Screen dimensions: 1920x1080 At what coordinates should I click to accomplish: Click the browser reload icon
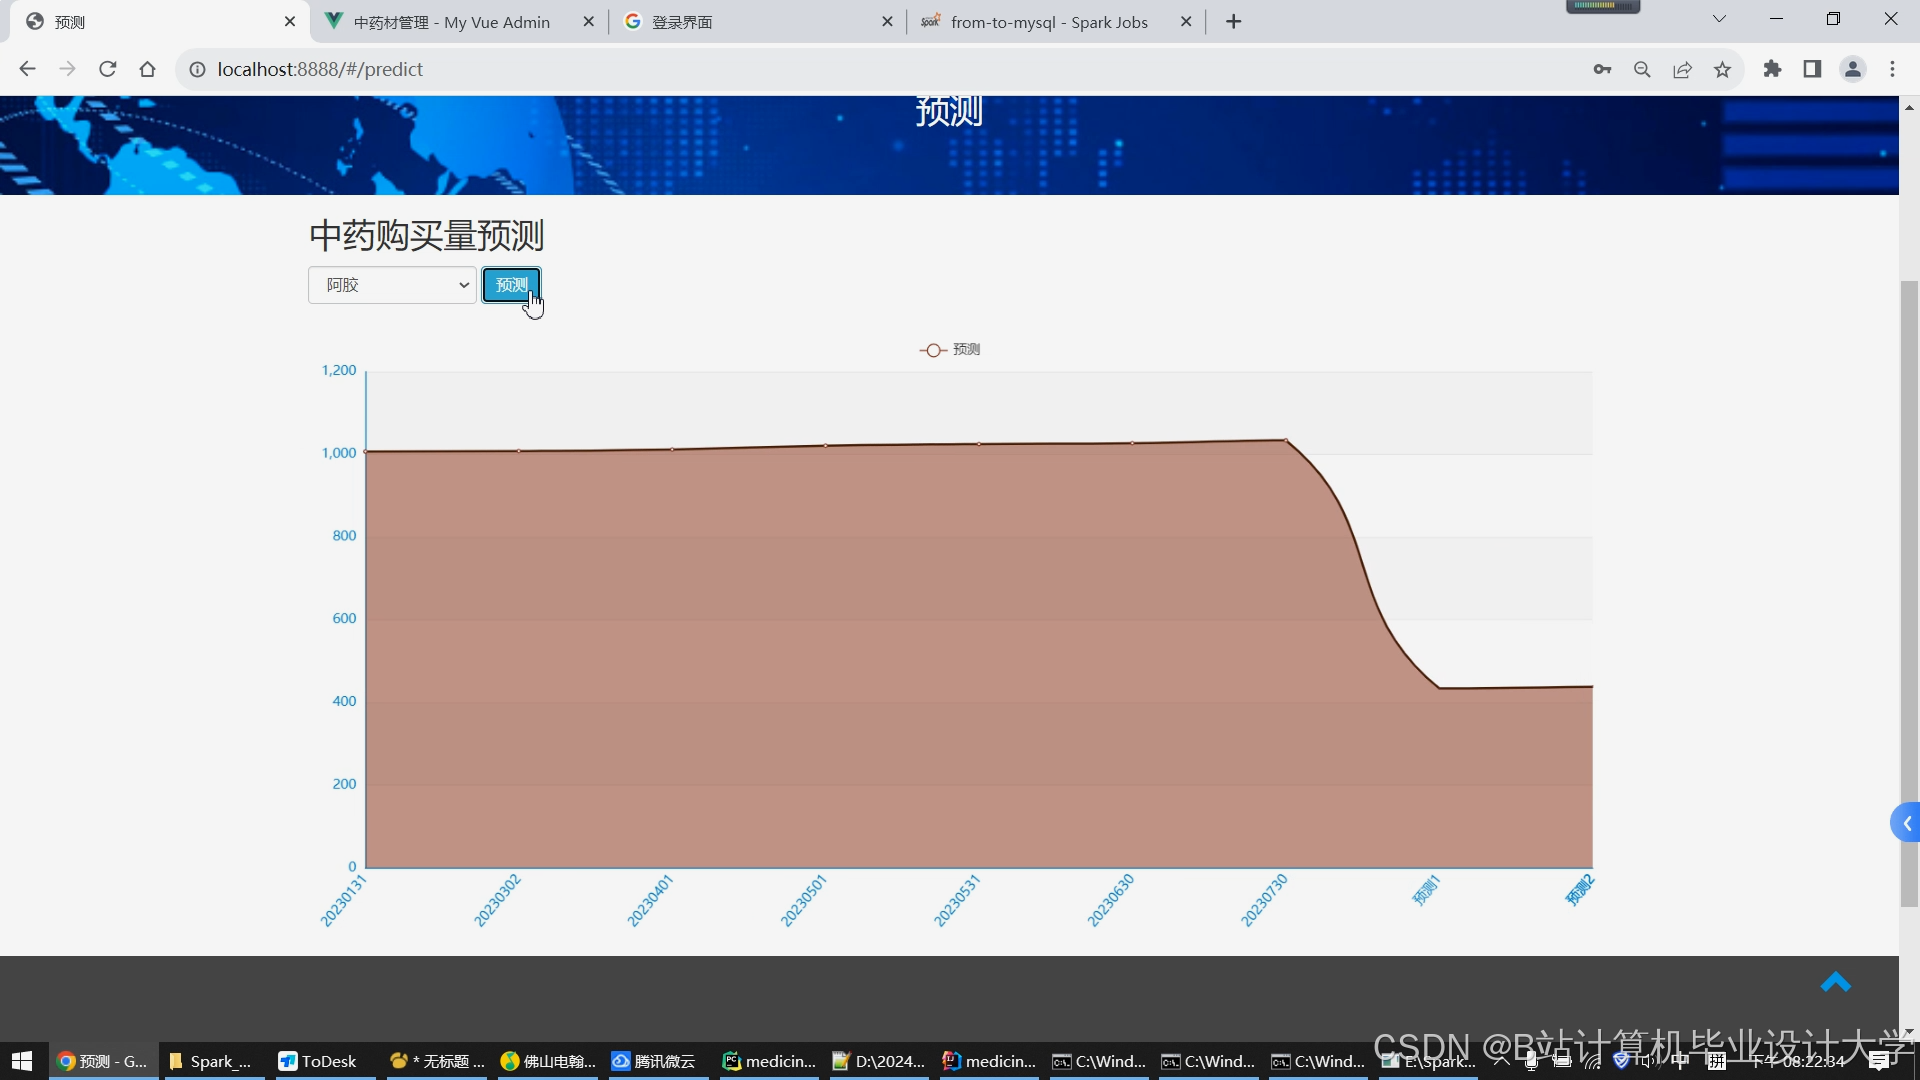[x=108, y=69]
